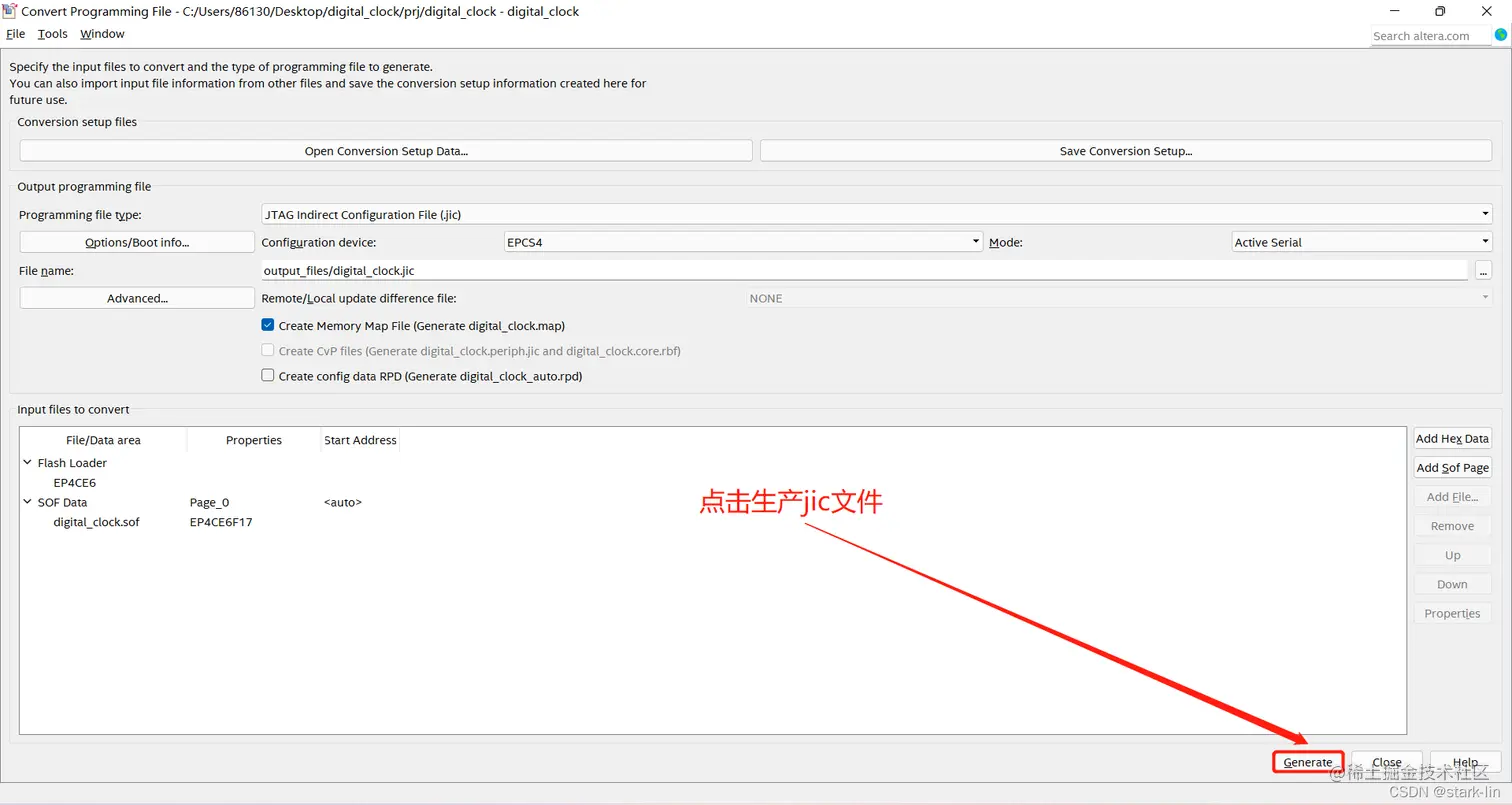Click the browse ellipsis button for file name

tap(1483, 270)
